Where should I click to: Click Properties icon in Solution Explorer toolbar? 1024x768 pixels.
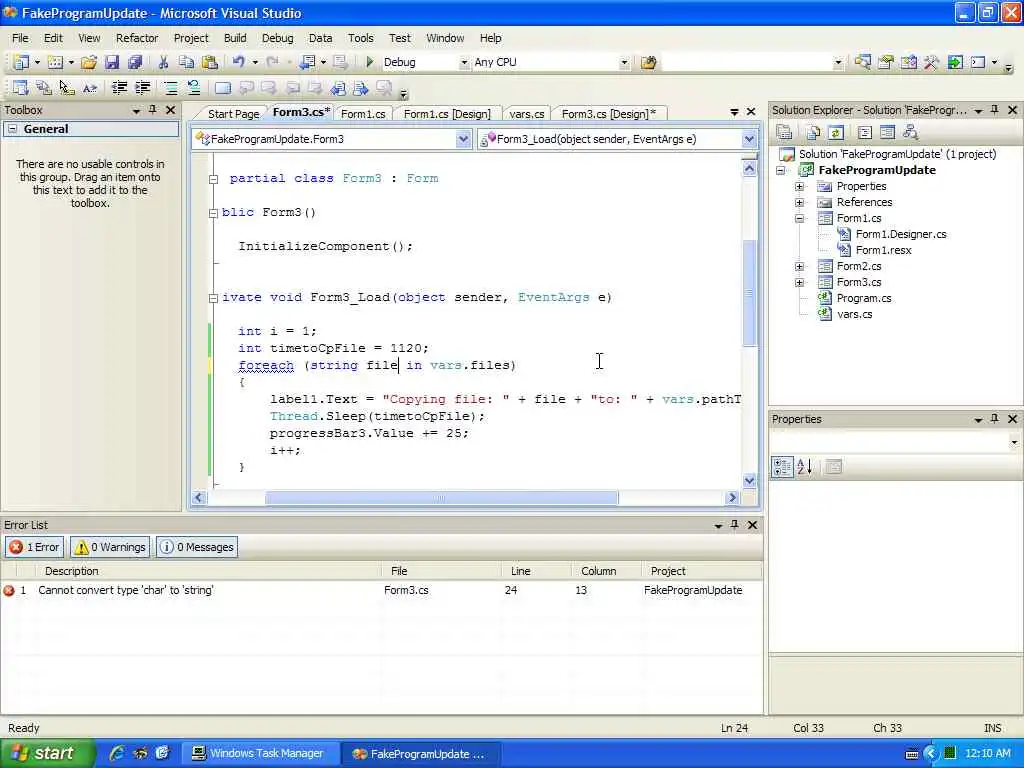(x=784, y=133)
